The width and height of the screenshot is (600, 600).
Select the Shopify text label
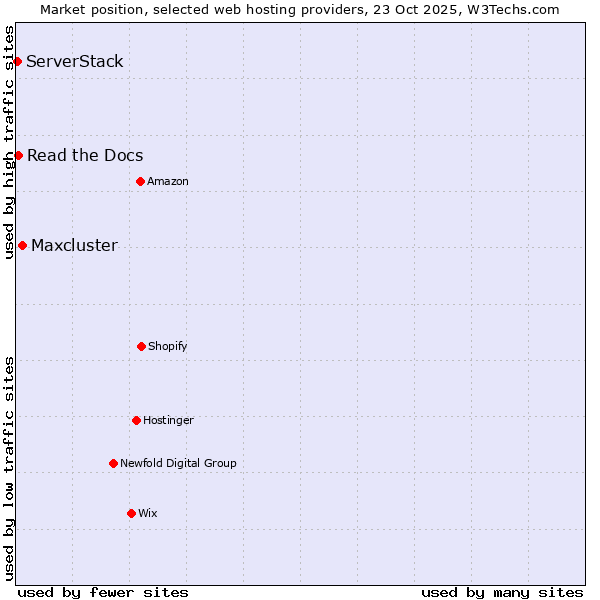[168, 346]
